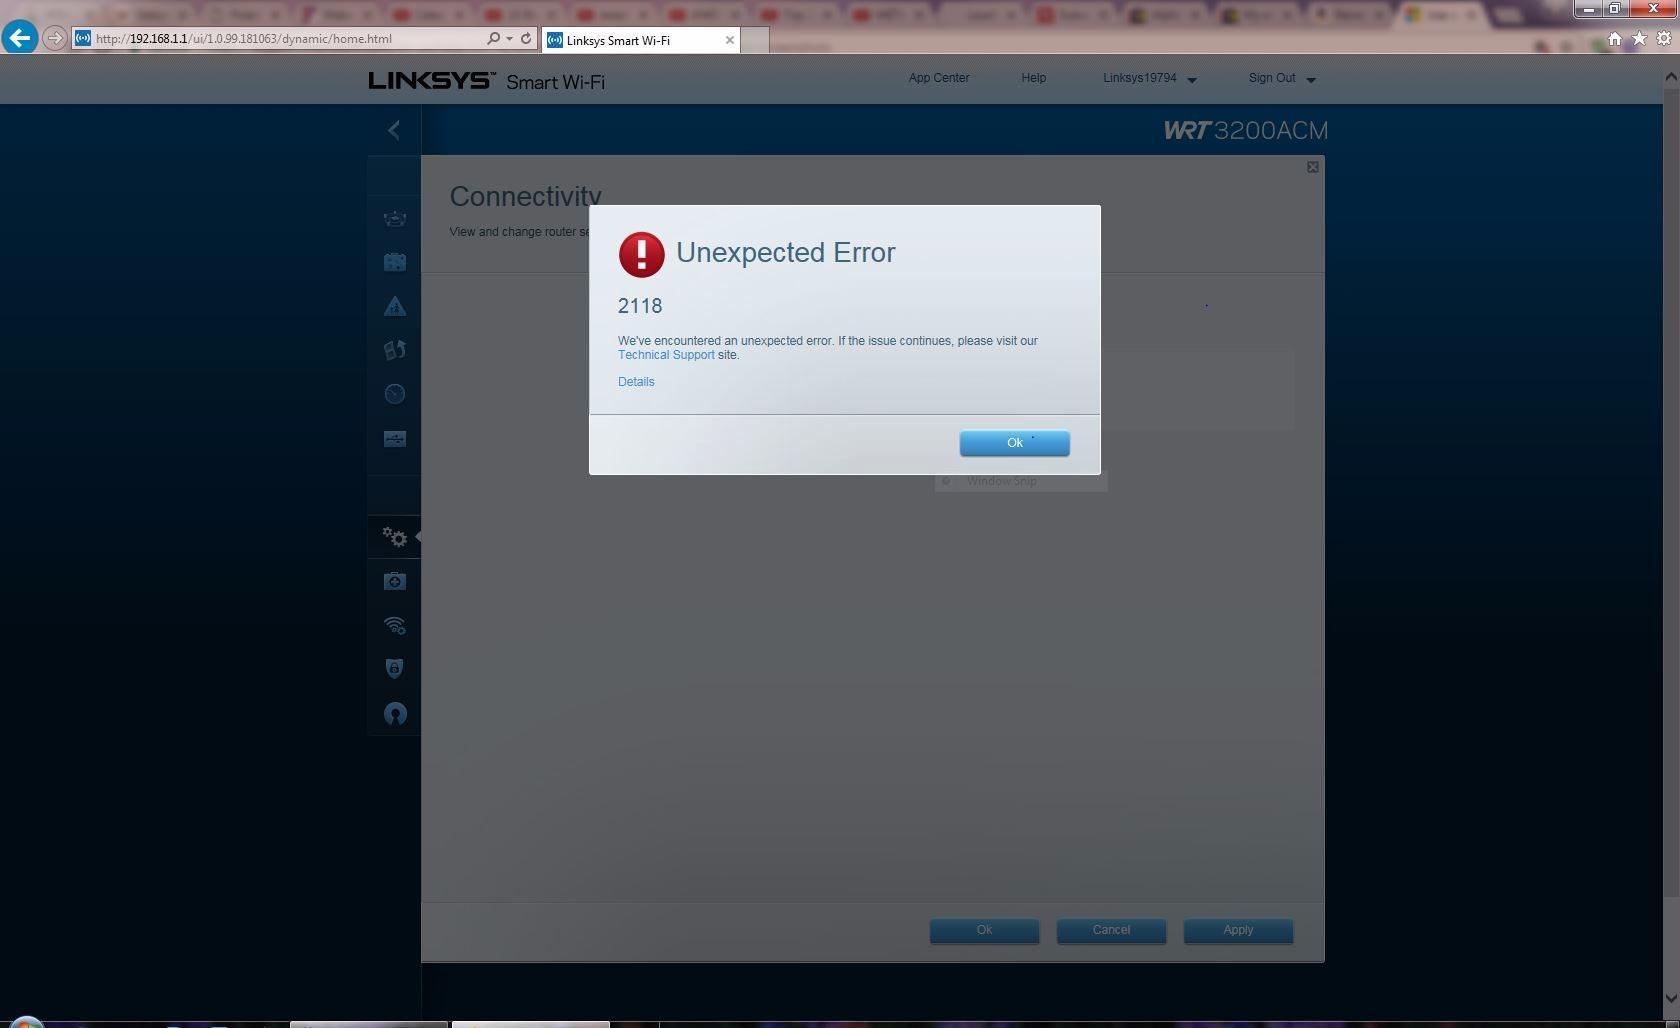
Task: Open the Sign Out dropdown
Action: (1281, 78)
